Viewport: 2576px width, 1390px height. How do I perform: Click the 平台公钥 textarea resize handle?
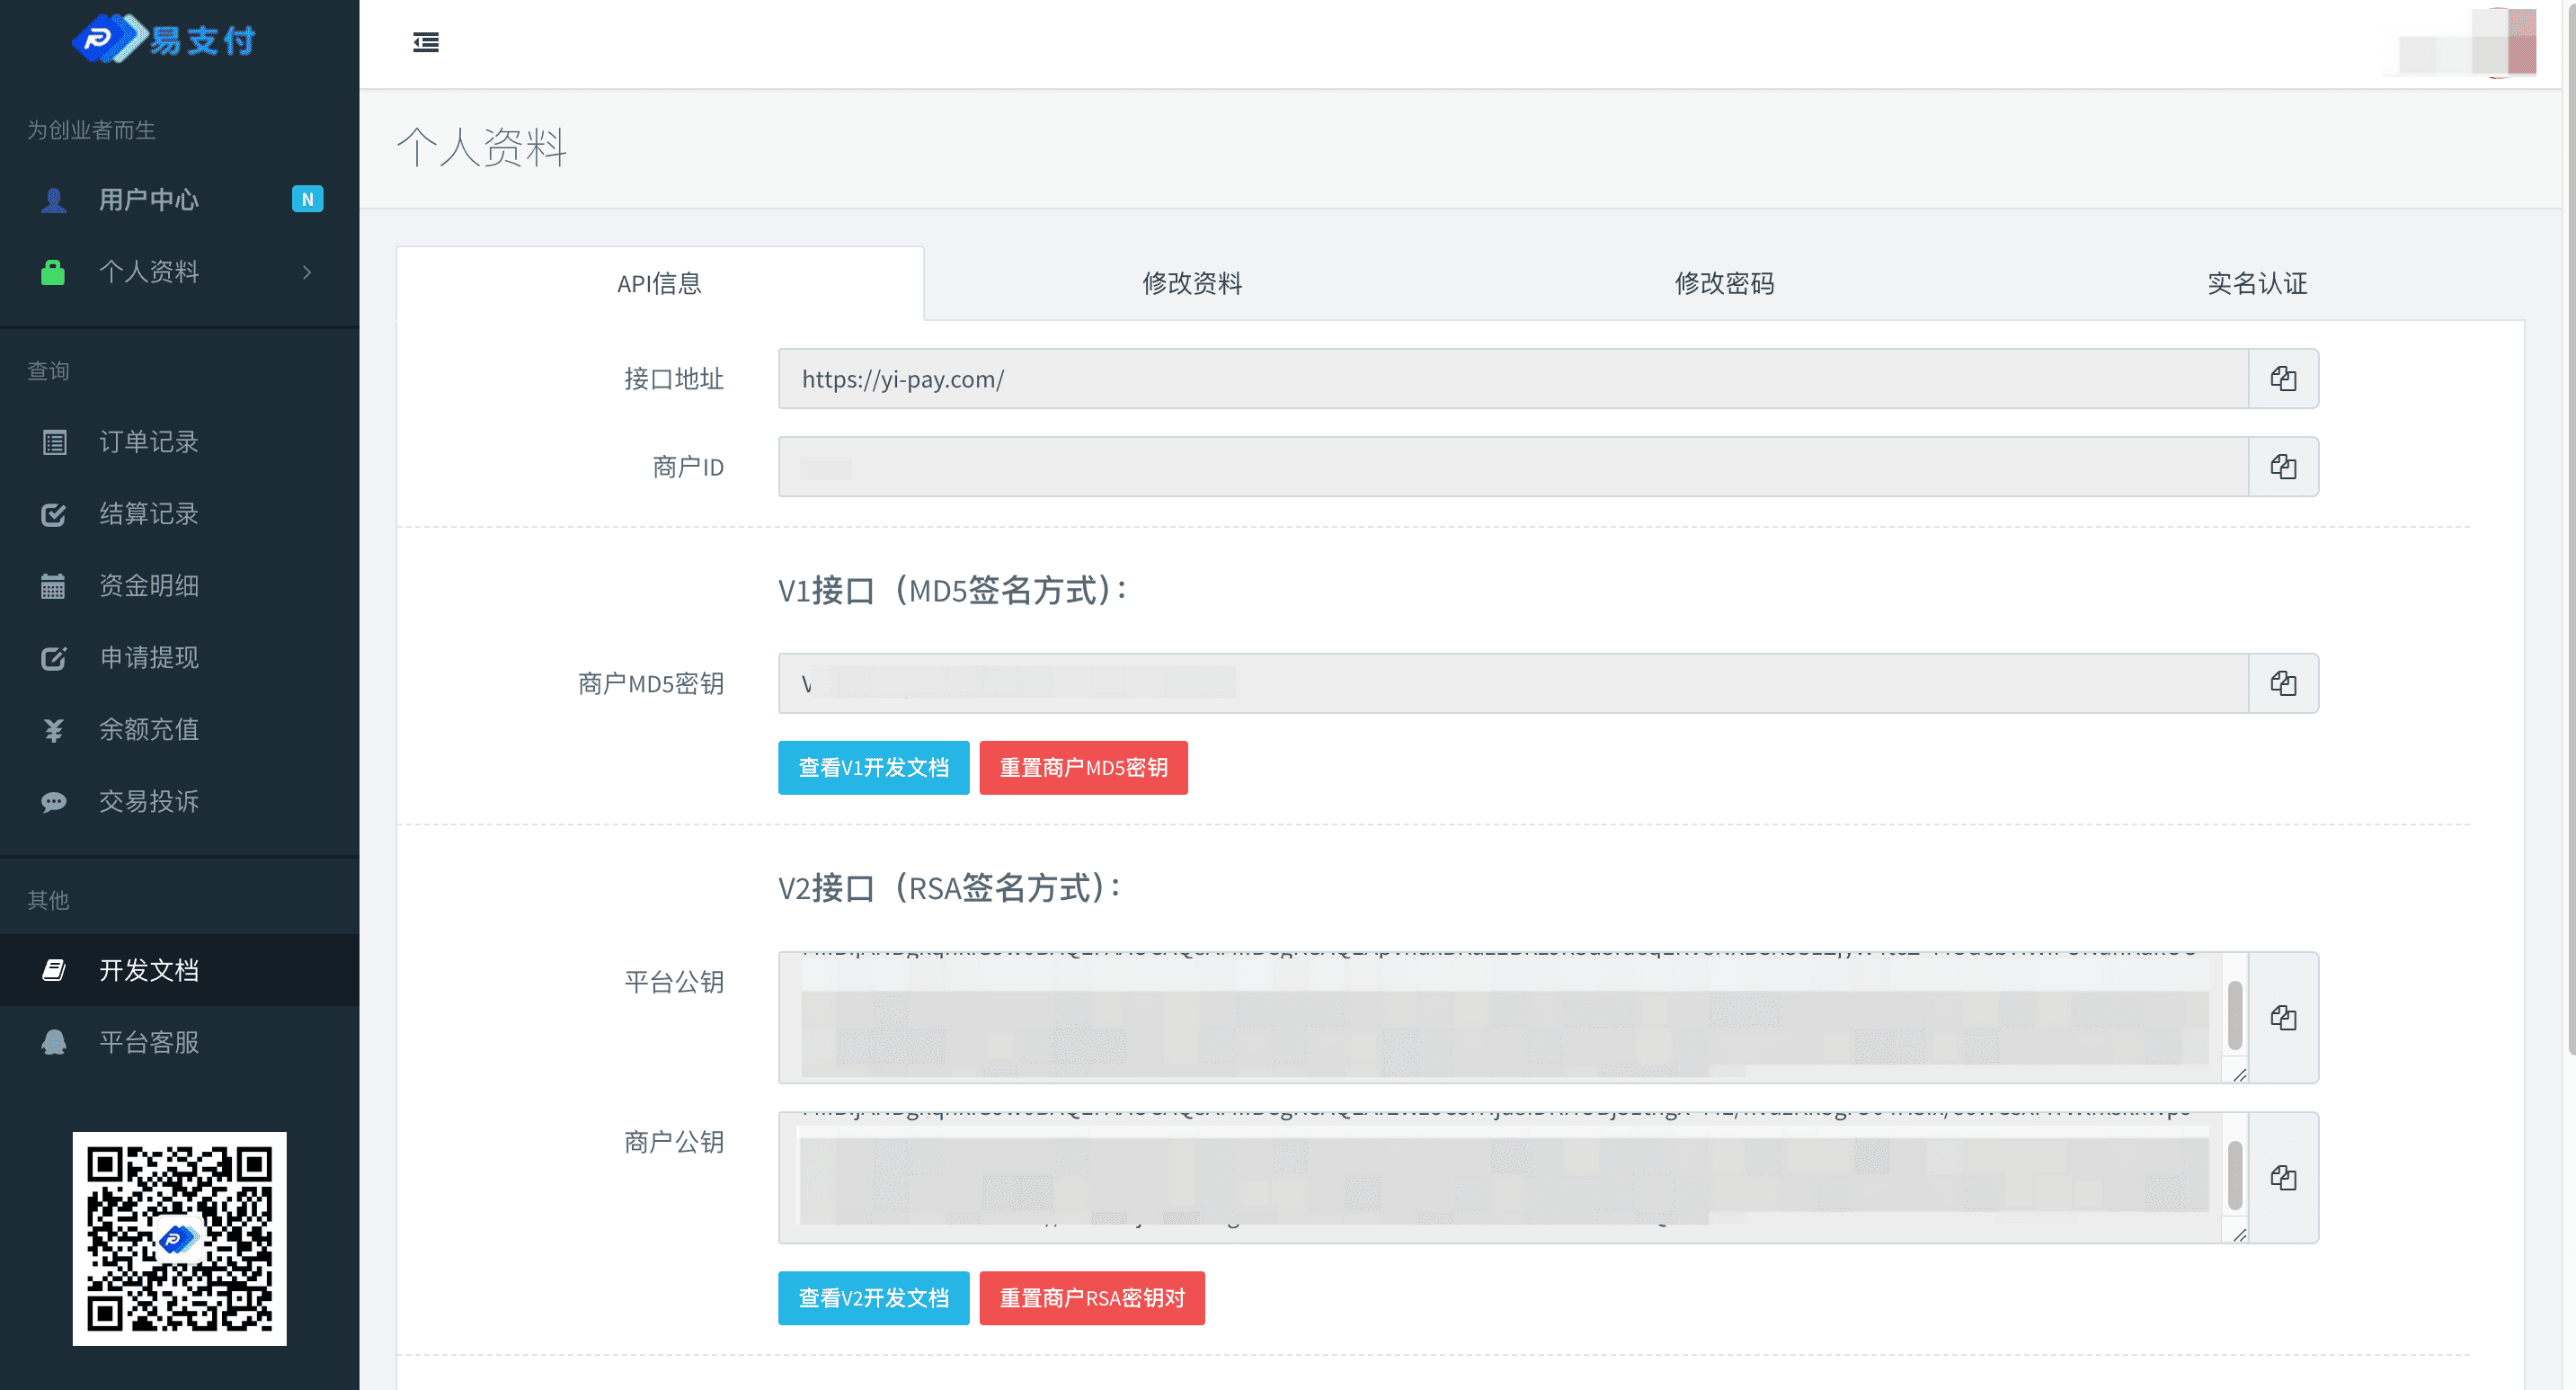point(2240,1075)
